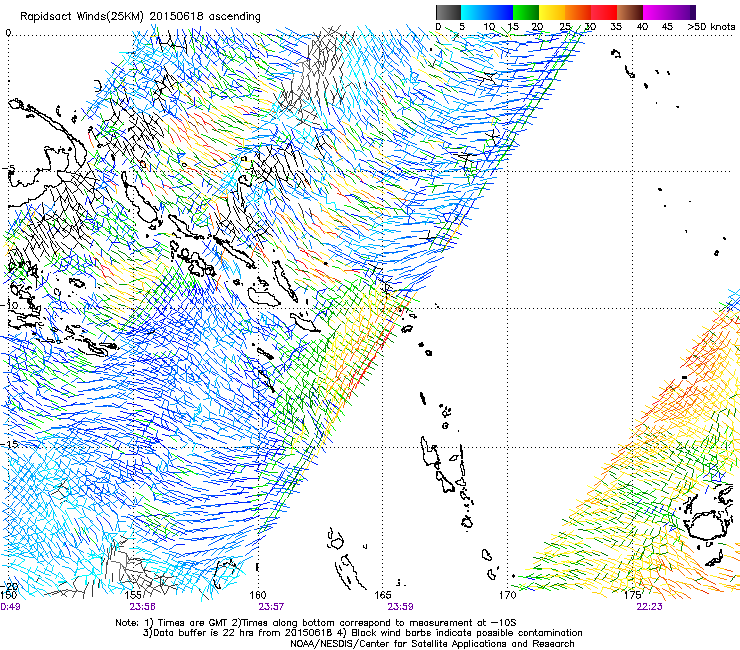Click the longitude label '150'
740x650 pixels.
pyautogui.click(x=9, y=595)
